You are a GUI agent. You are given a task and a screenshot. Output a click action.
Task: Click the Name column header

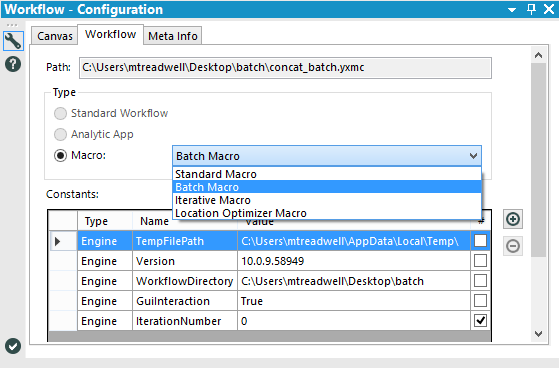click(x=154, y=221)
